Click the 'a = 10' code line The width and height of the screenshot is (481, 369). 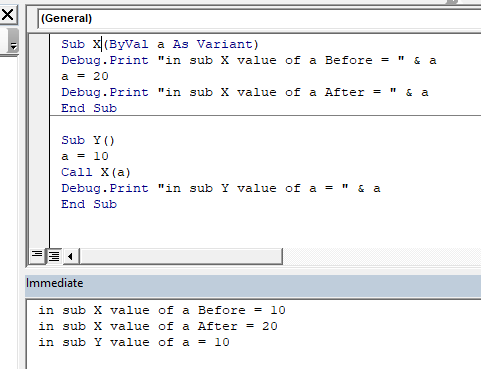[x=85, y=156]
